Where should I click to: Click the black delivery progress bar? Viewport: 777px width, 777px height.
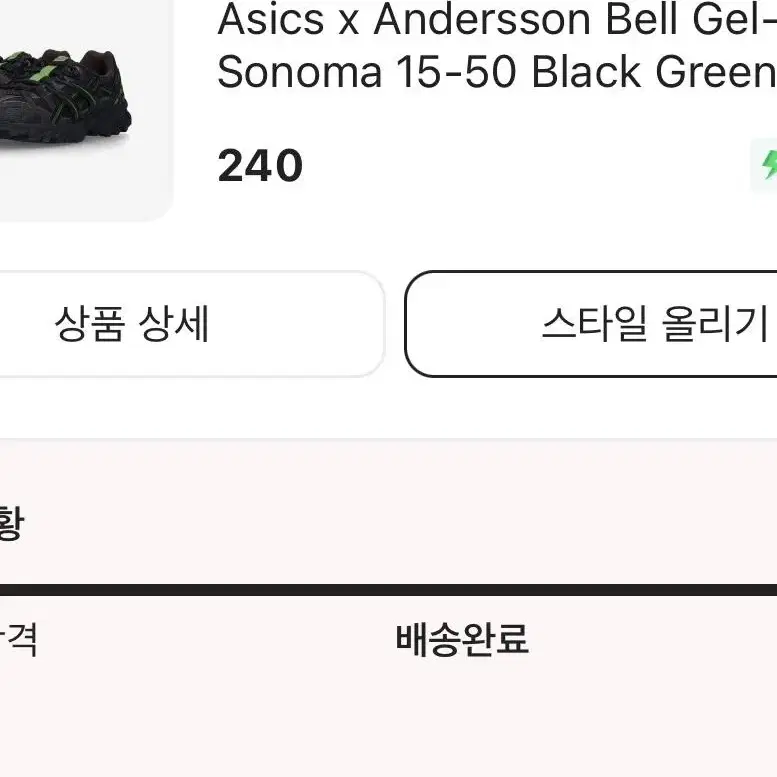pos(388,590)
